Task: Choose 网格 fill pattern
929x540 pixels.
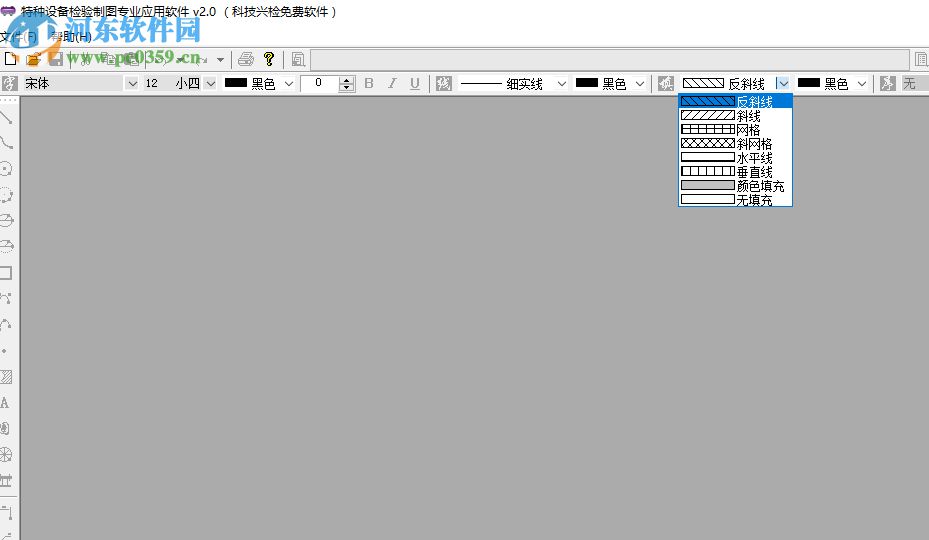Action: click(735, 130)
